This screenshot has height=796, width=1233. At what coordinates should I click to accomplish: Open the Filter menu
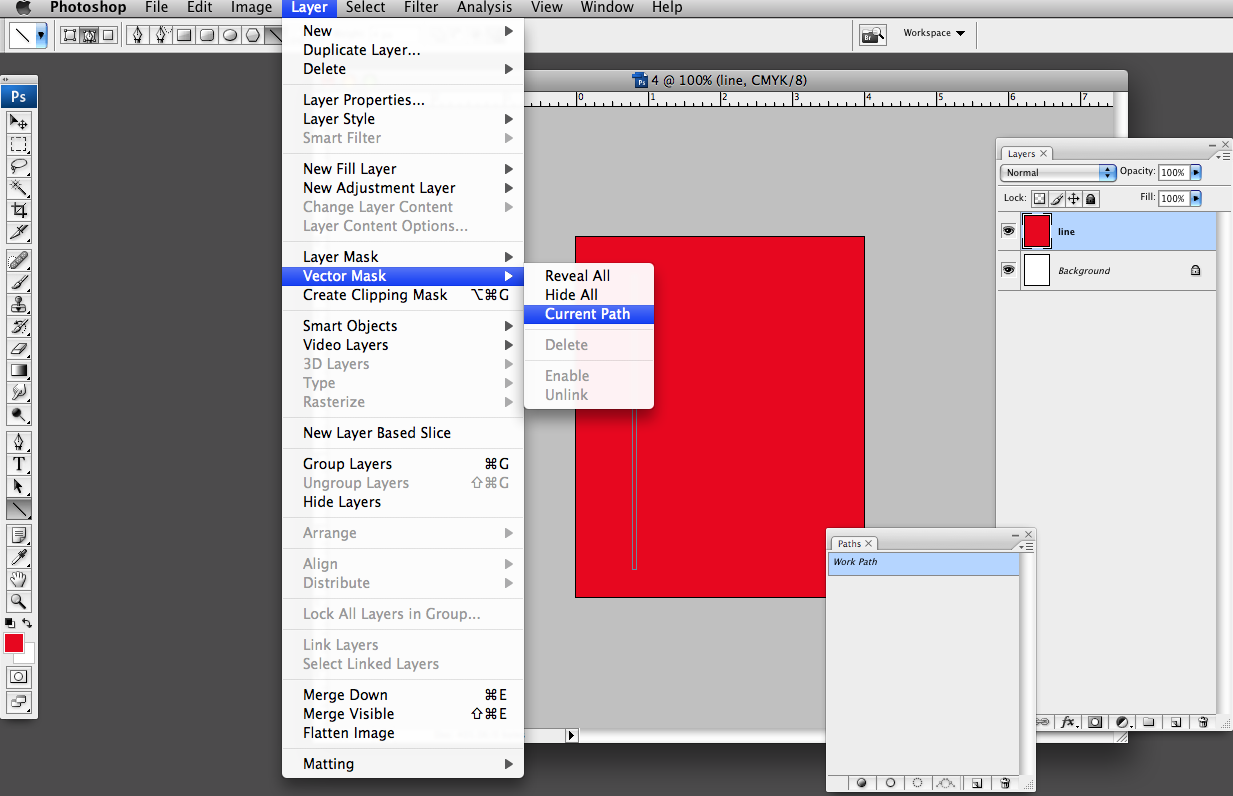pos(421,7)
